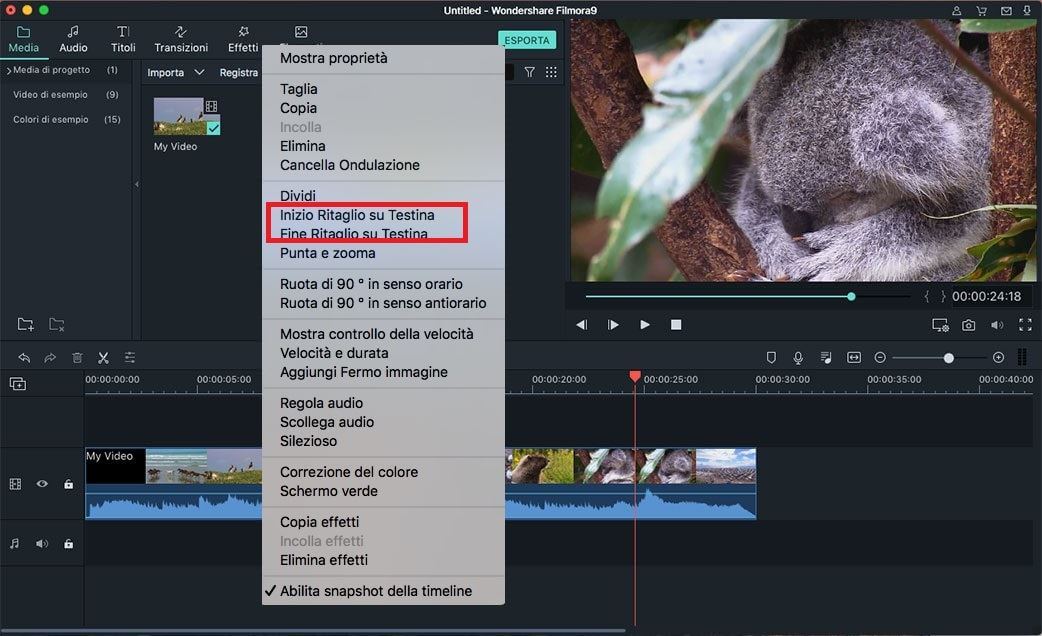The height and width of the screenshot is (636, 1042).
Task: Delete the selected clip with trash icon
Action: click(x=77, y=358)
